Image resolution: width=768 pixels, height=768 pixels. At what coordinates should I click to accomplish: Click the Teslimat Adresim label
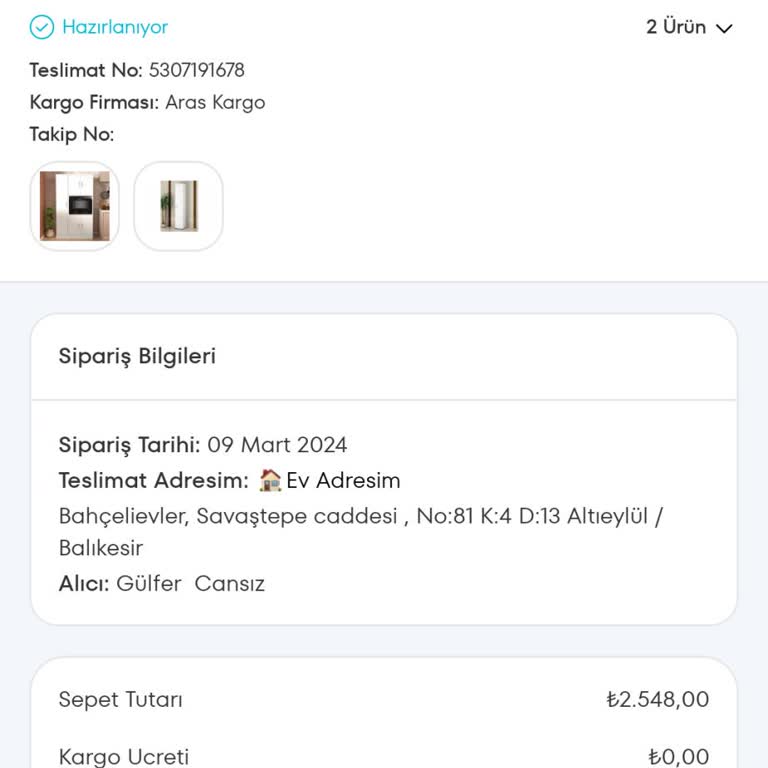pos(153,480)
